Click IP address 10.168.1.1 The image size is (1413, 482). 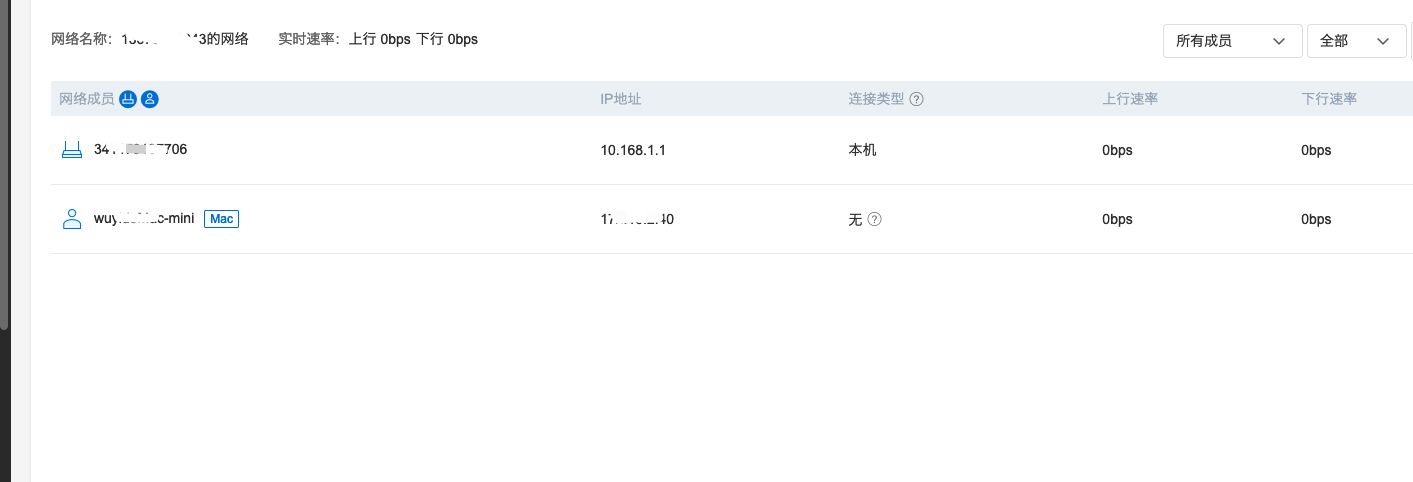[633, 150]
